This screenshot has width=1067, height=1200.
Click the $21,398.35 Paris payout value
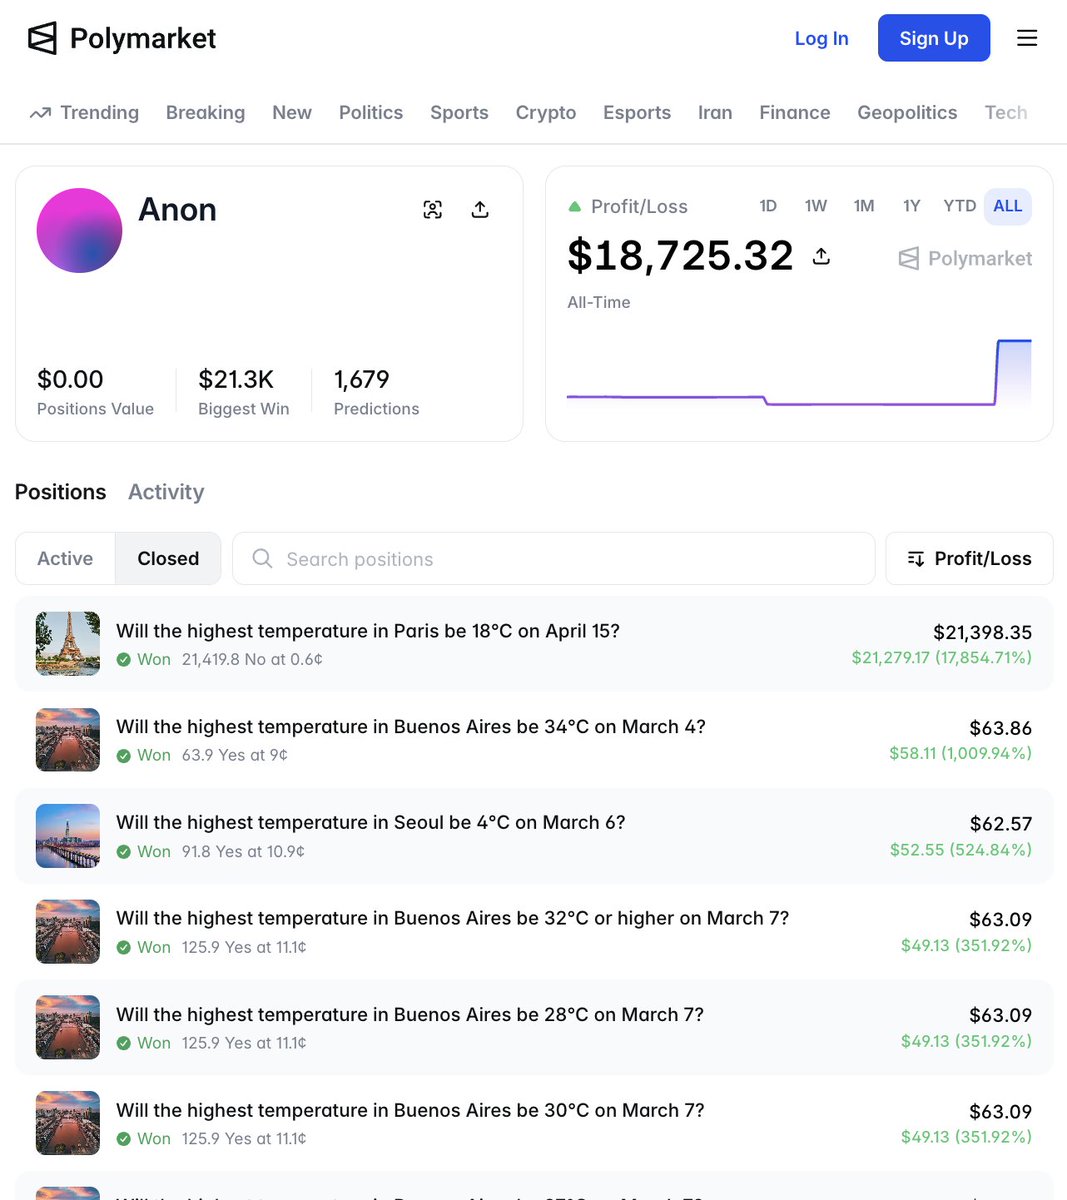click(x=982, y=632)
